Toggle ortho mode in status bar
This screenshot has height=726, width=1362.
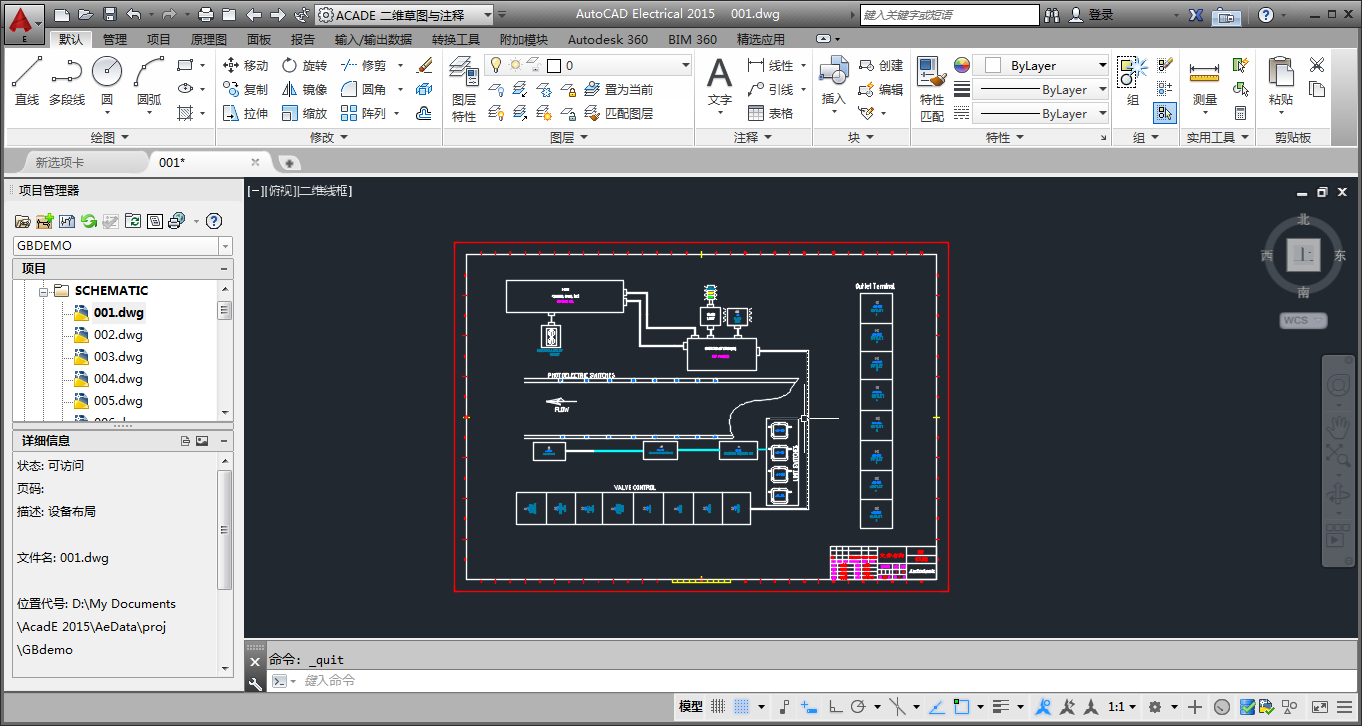835,707
